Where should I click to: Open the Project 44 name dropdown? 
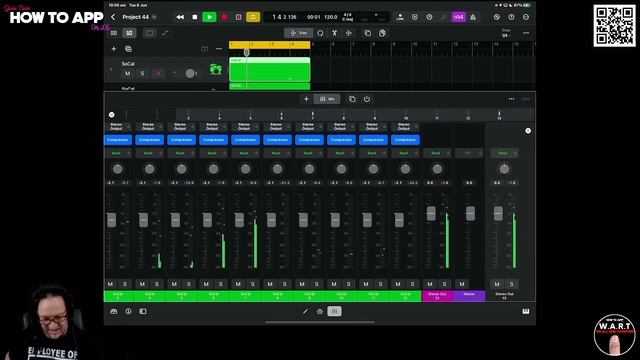tap(154, 17)
